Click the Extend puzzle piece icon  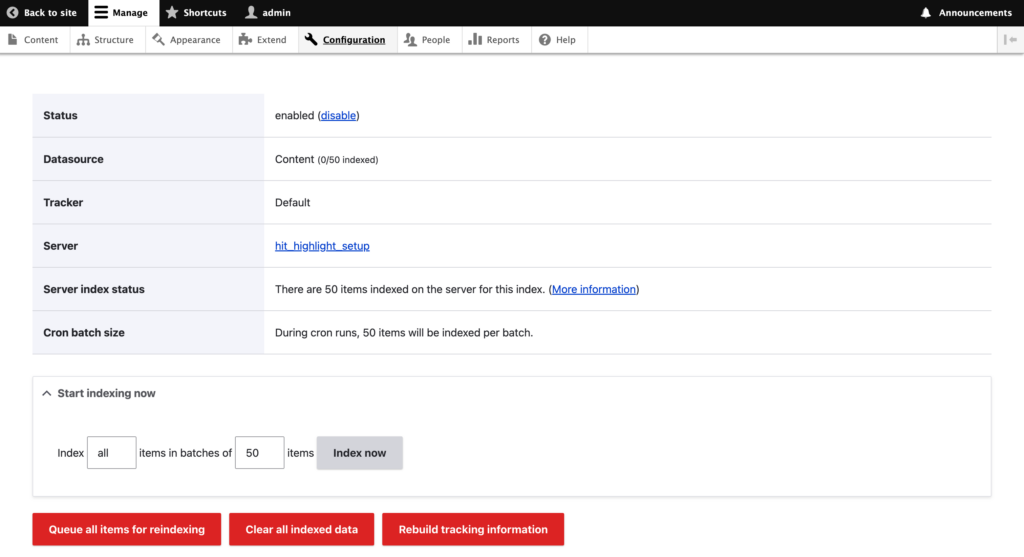tap(245, 40)
